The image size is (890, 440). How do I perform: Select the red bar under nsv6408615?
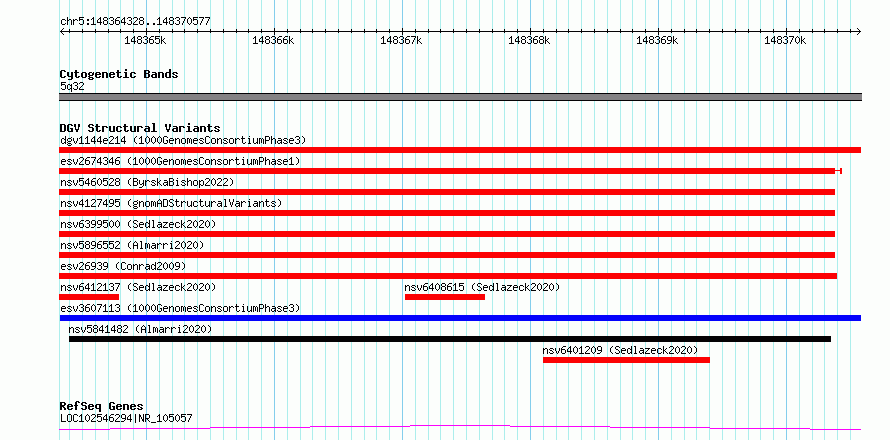click(x=445, y=297)
